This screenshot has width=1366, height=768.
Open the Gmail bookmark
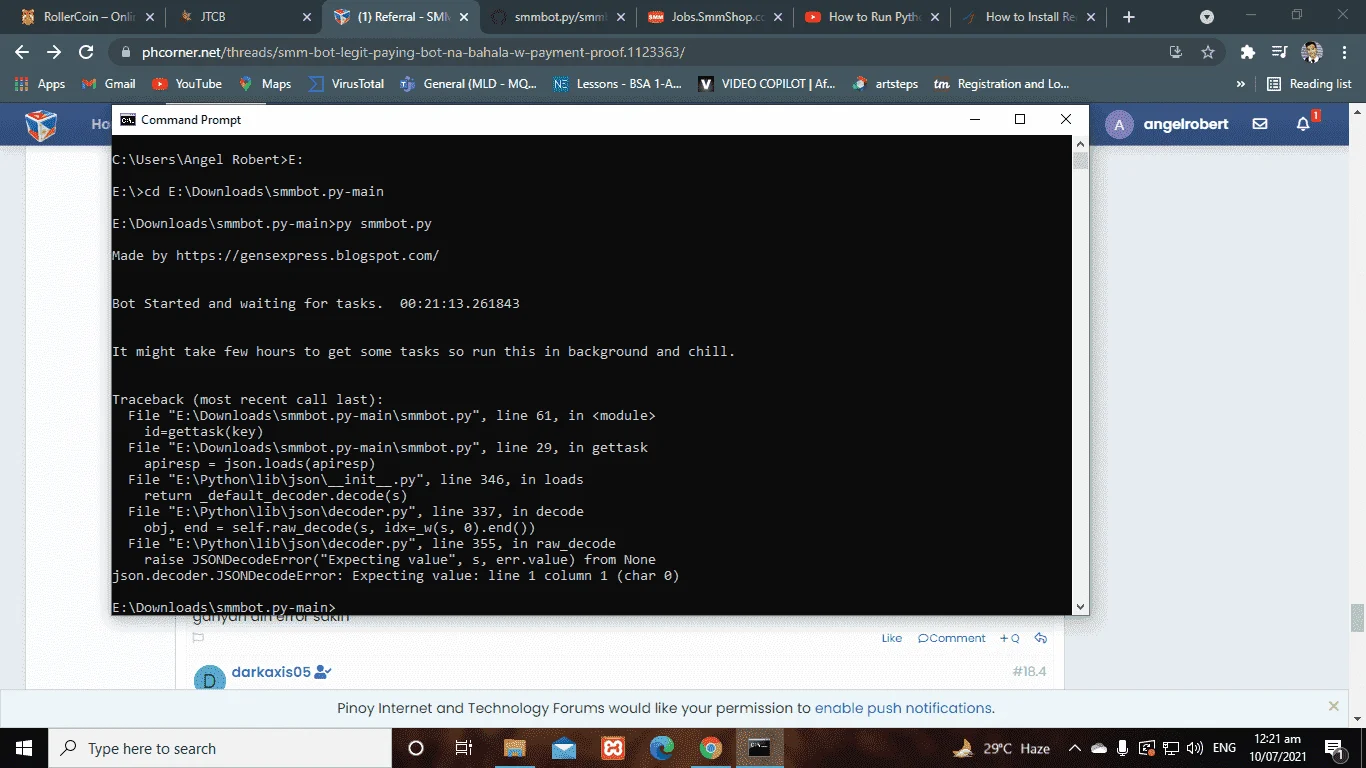[x=109, y=84]
